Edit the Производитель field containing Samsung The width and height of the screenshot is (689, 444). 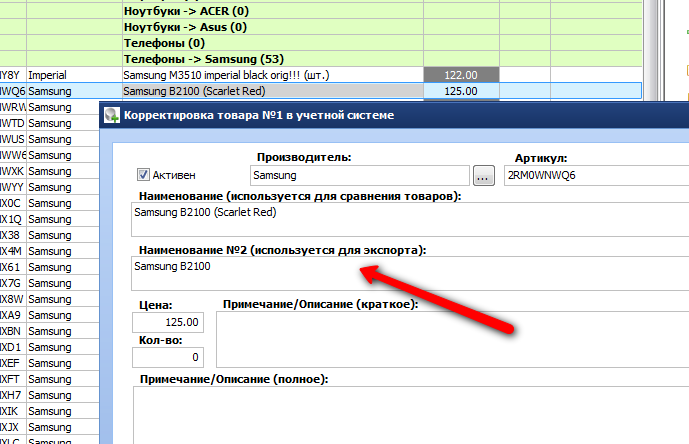pos(359,175)
